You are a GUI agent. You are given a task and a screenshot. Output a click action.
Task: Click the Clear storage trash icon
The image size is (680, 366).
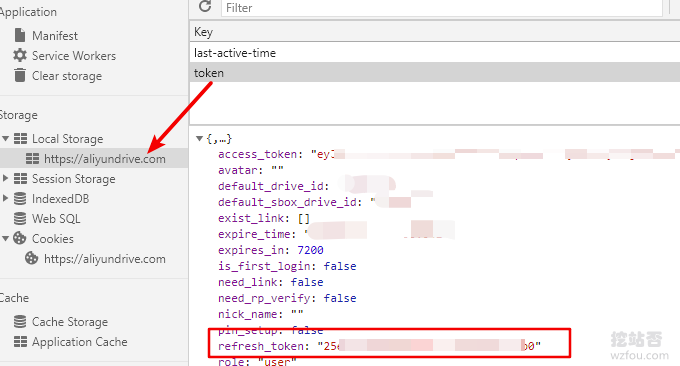click(20, 75)
